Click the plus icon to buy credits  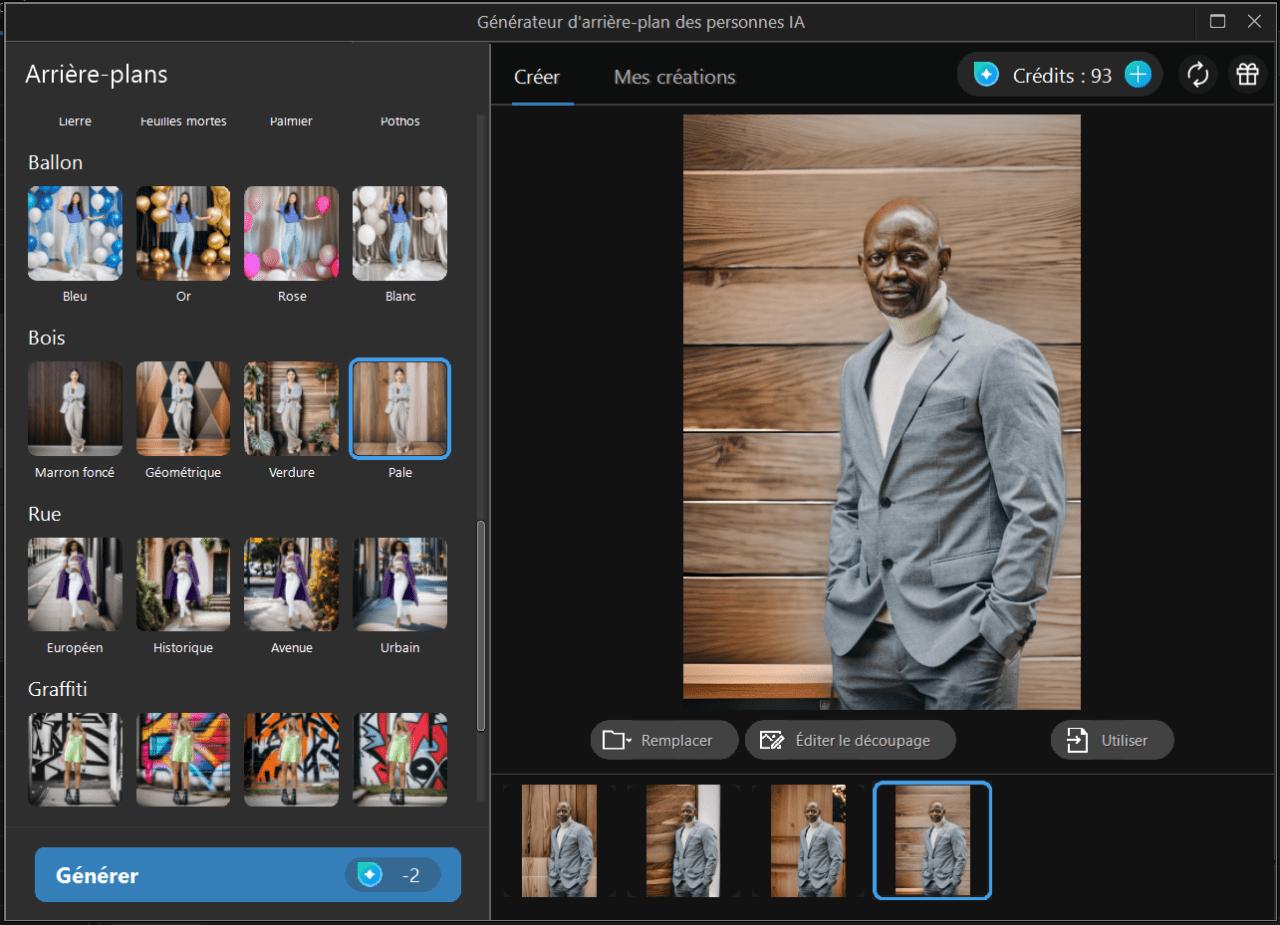tap(1136, 74)
